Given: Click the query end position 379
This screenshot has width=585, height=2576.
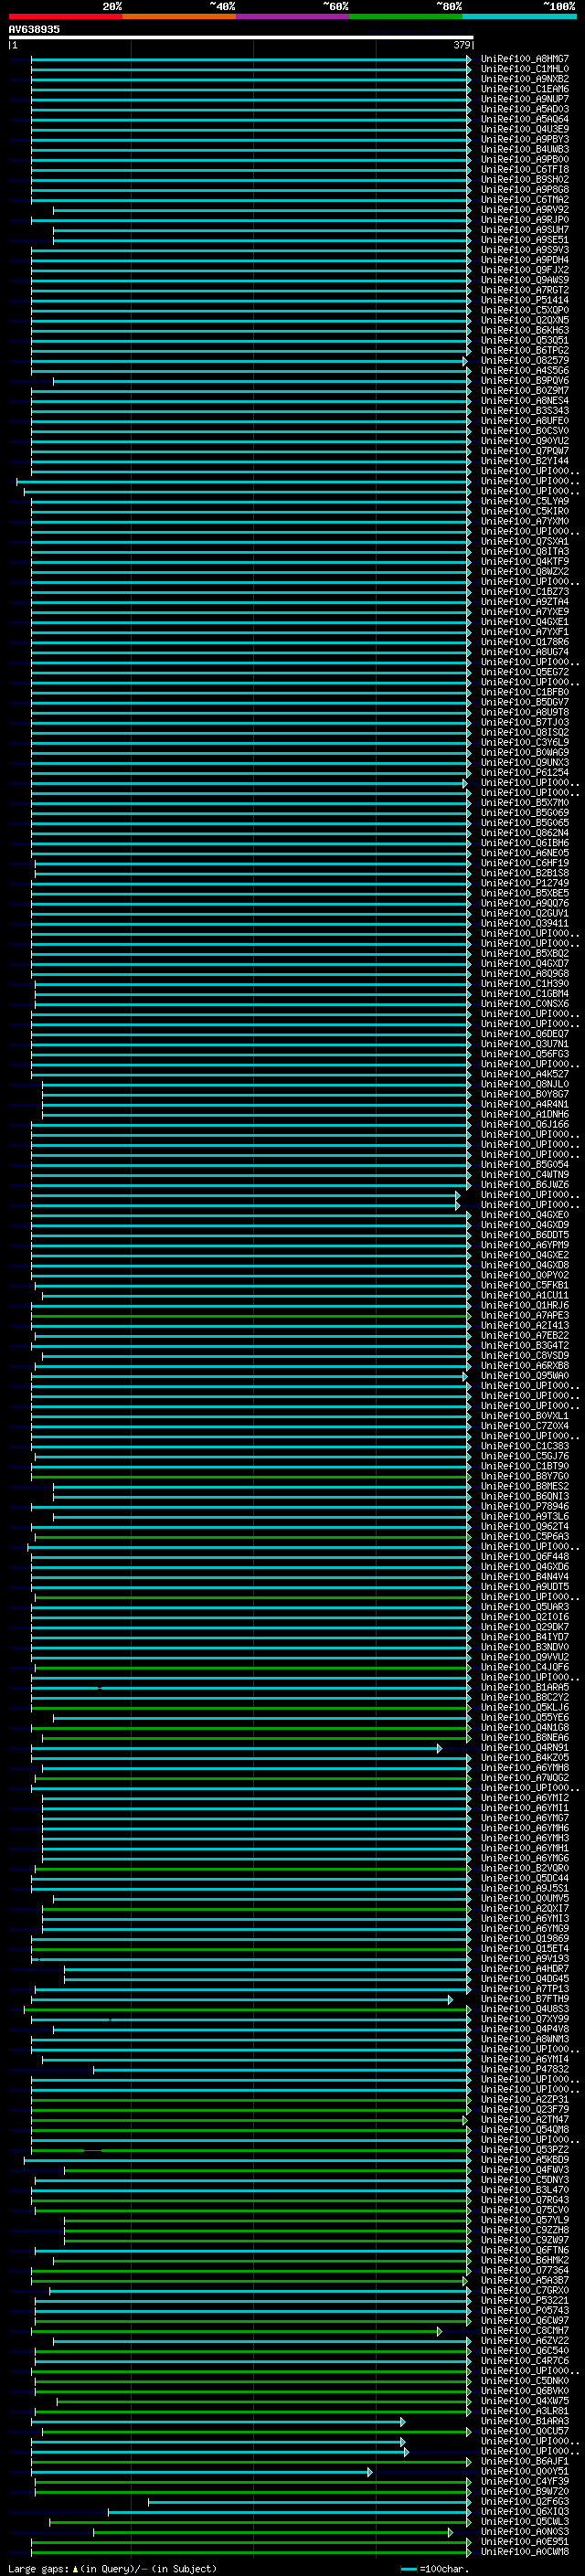Looking at the screenshot, I should 462,45.
